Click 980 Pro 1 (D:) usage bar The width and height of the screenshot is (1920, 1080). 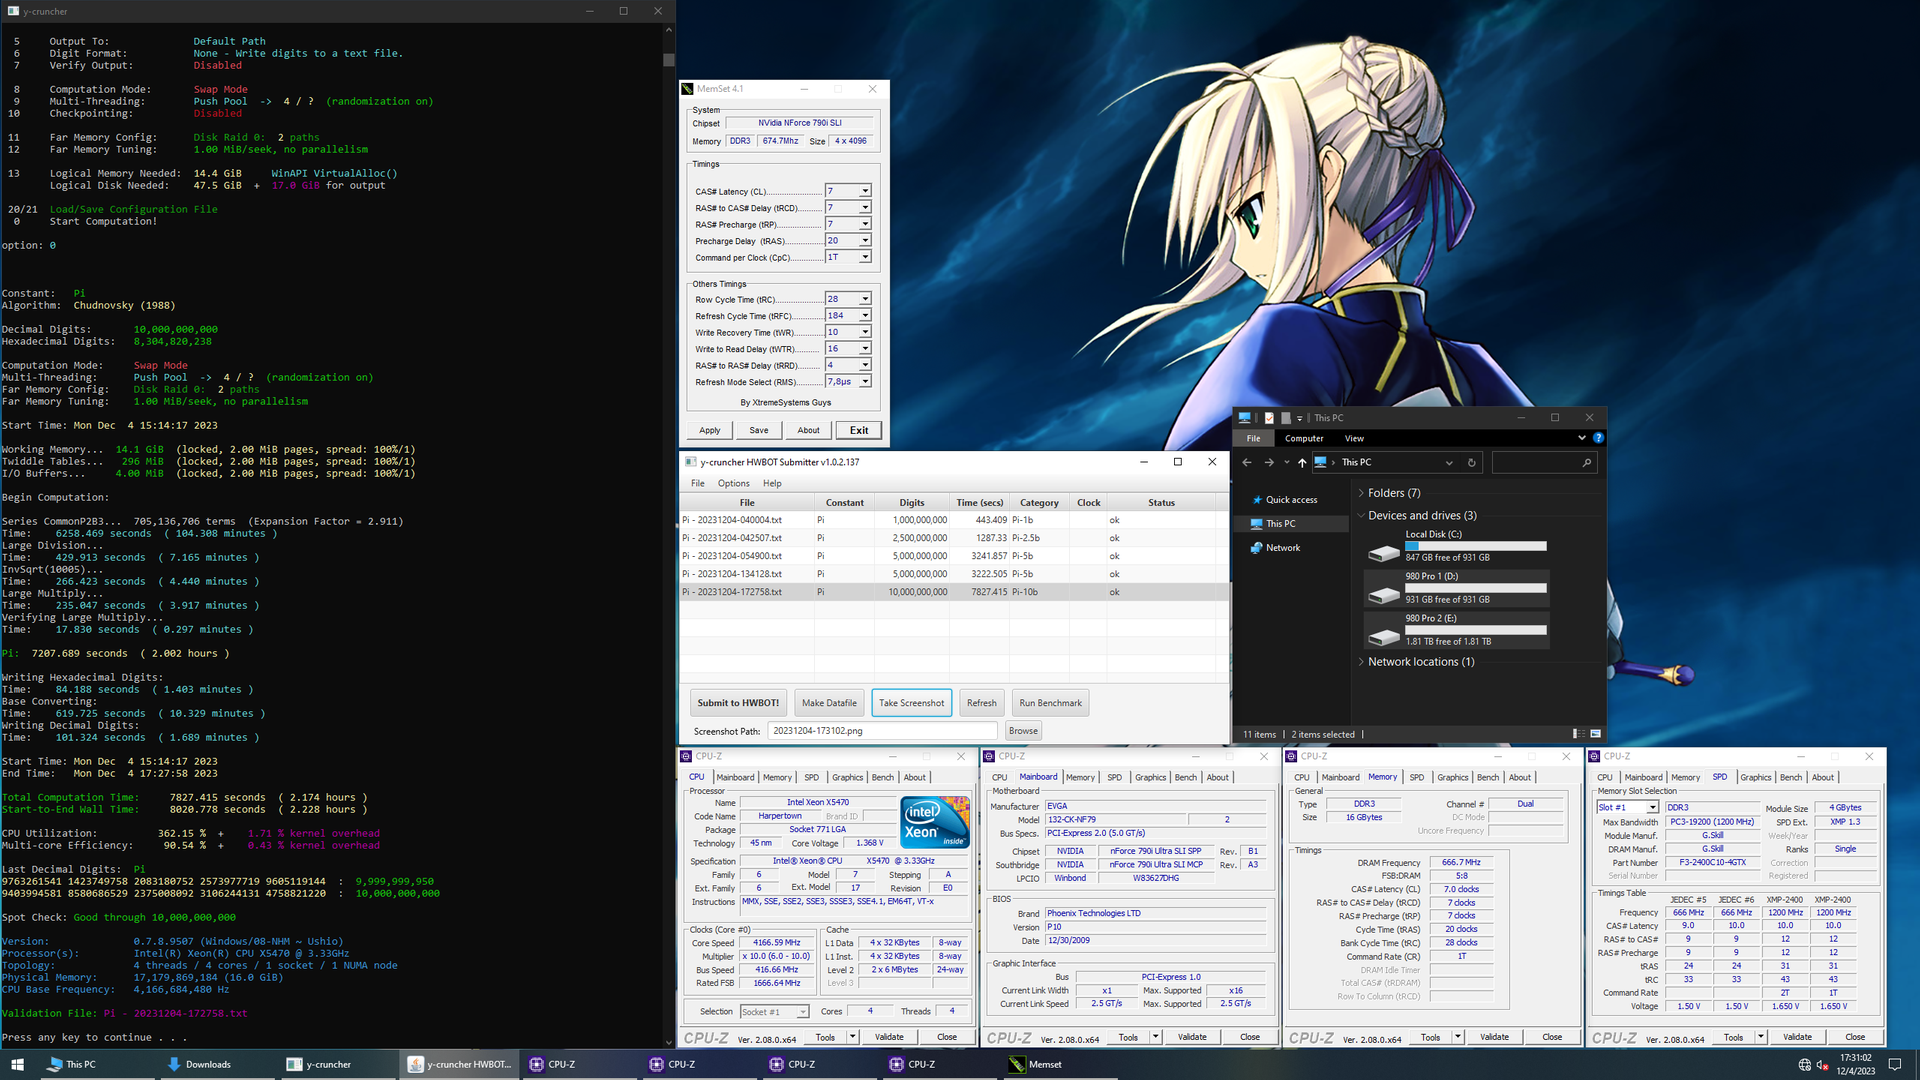pyautogui.click(x=1475, y=588)
